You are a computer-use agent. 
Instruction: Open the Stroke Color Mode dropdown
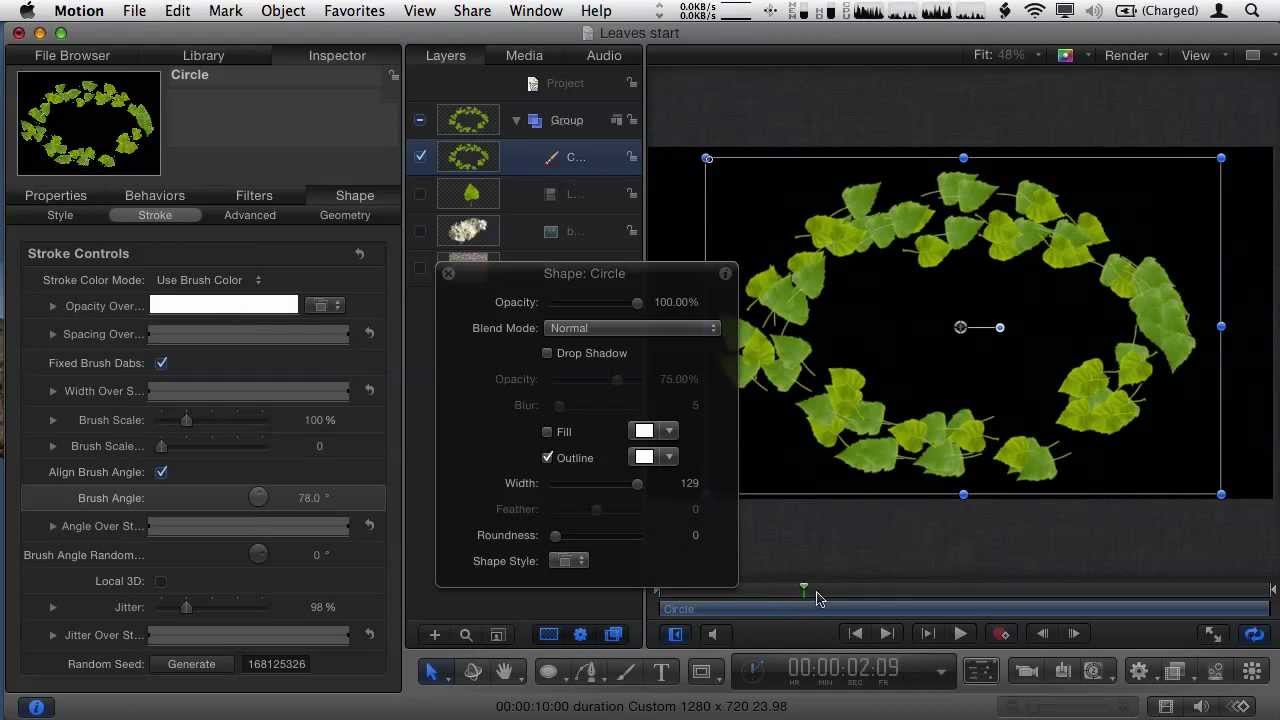point(209,280)
